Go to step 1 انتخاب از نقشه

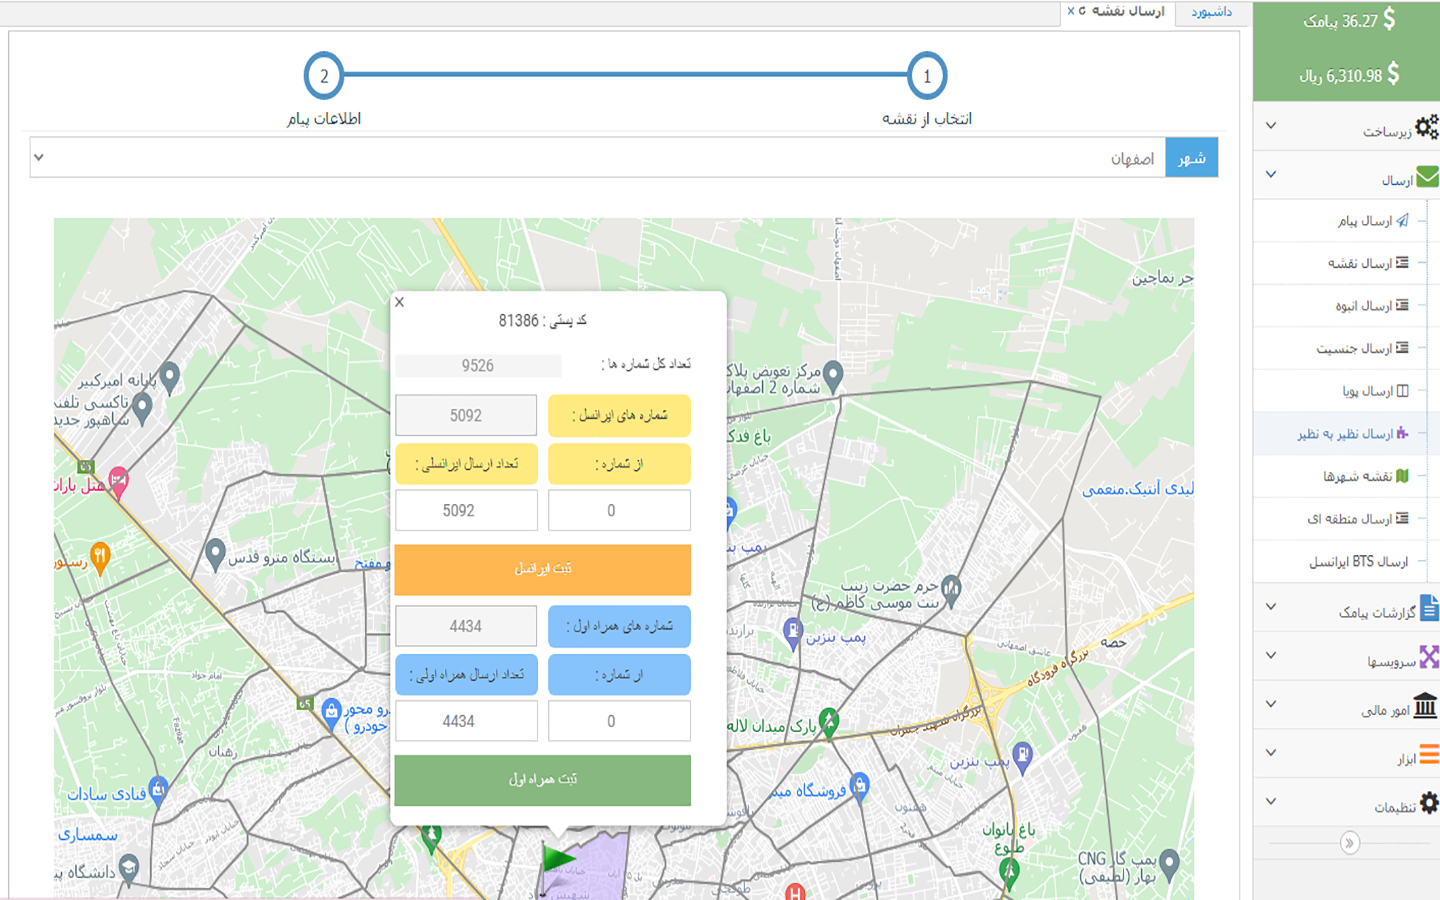[927, 76]
